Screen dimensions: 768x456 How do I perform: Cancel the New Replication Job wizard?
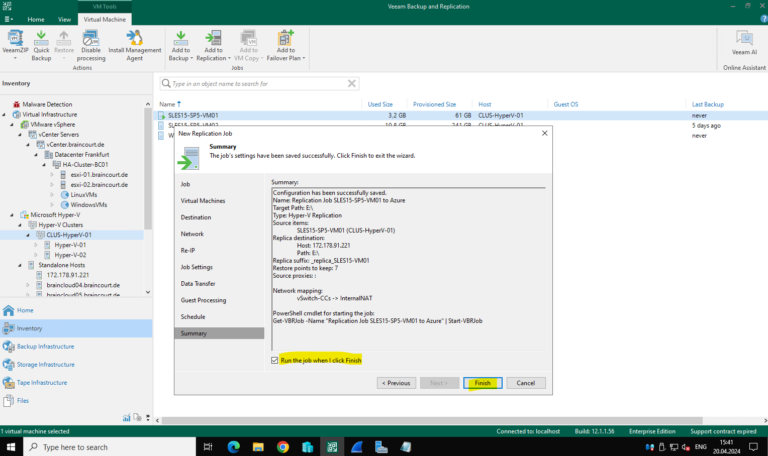tap(526, 383)
